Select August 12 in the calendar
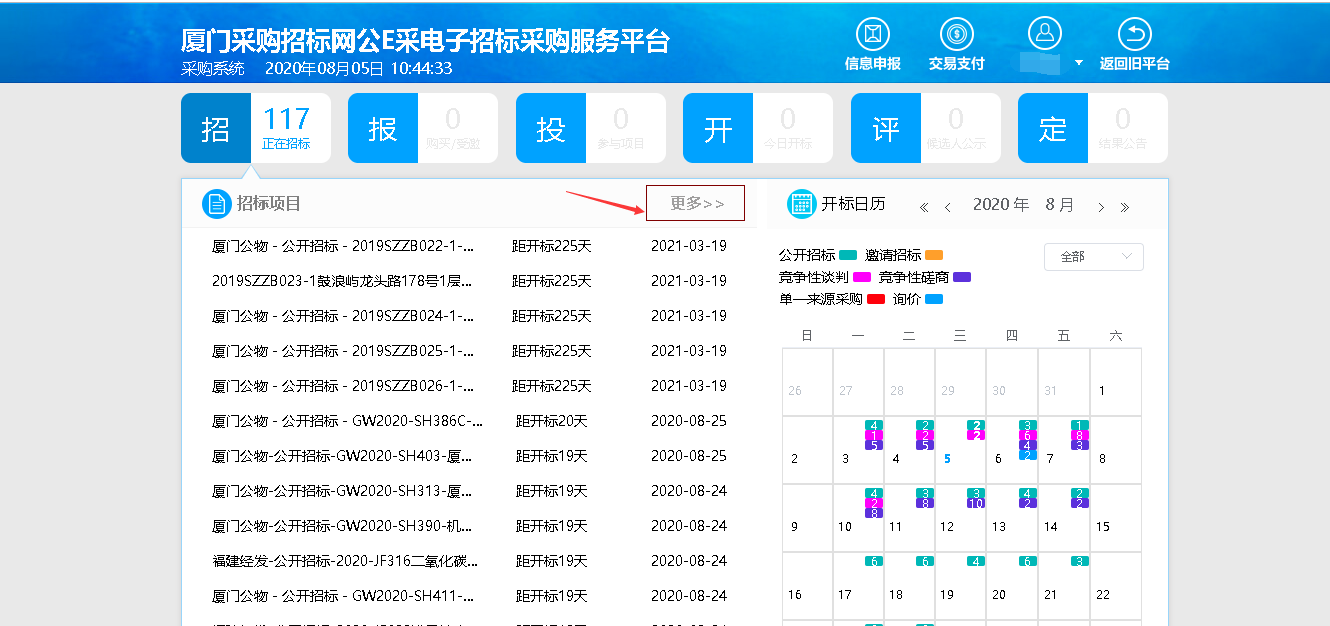1330x626 pixels. (960, 518)
